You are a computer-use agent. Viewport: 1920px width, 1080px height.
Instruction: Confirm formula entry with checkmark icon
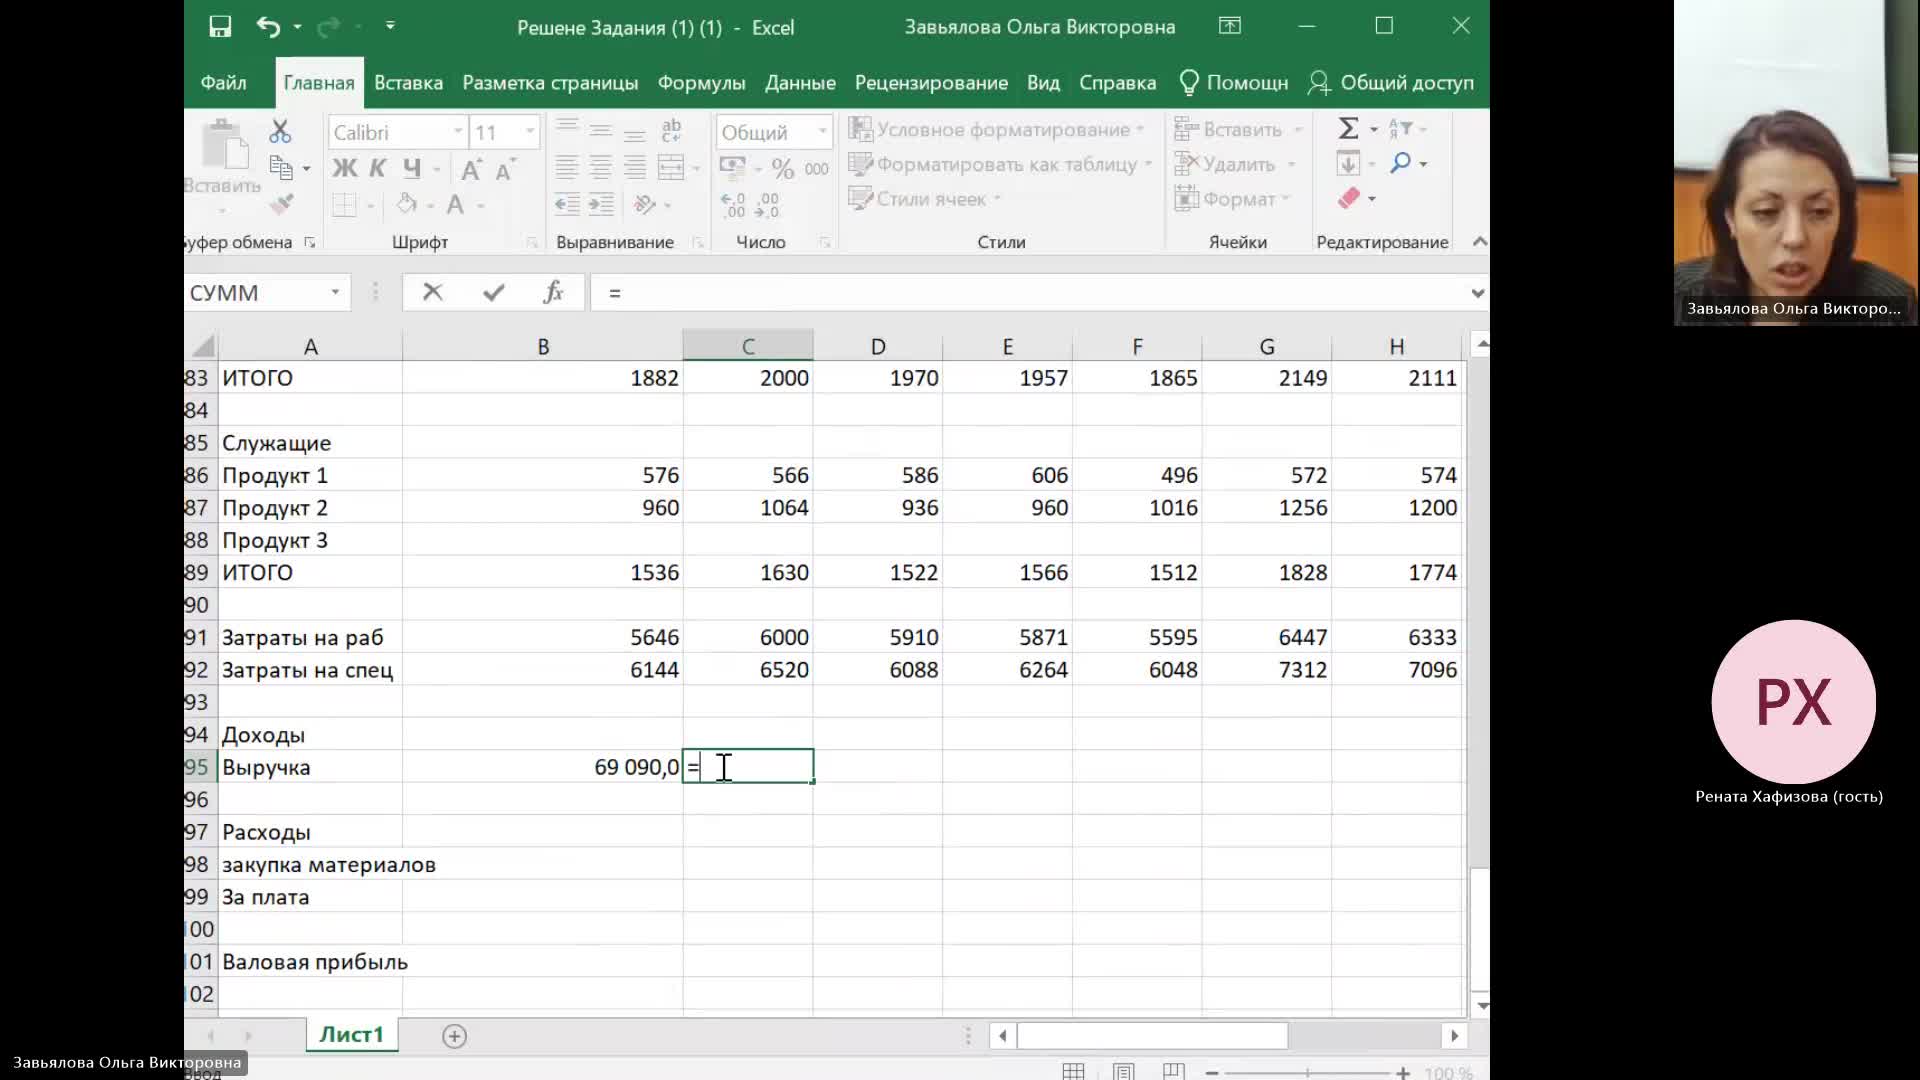(493, 292)
